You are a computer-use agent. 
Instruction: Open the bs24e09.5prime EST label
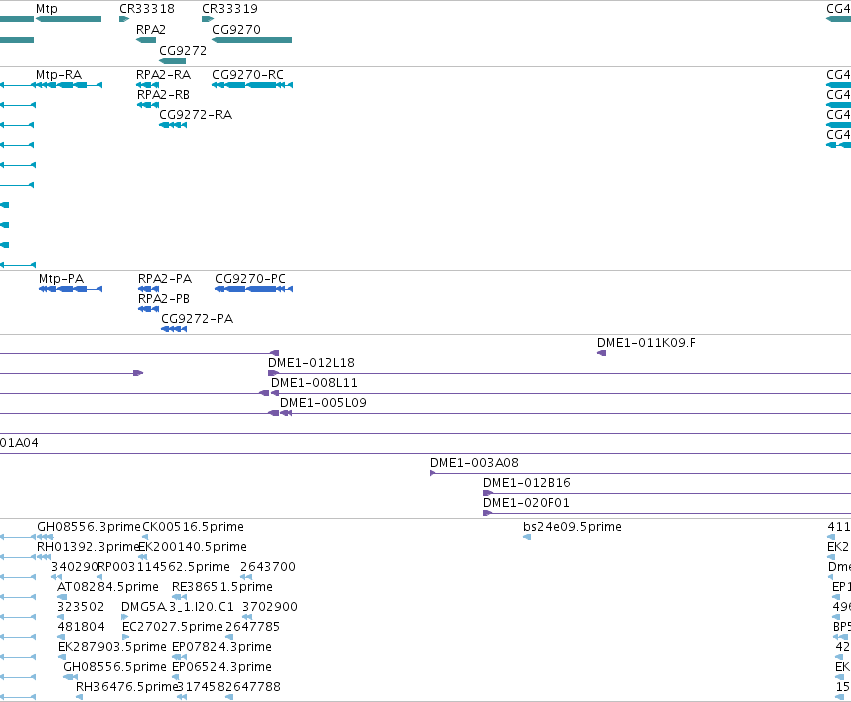click(573, 527)
